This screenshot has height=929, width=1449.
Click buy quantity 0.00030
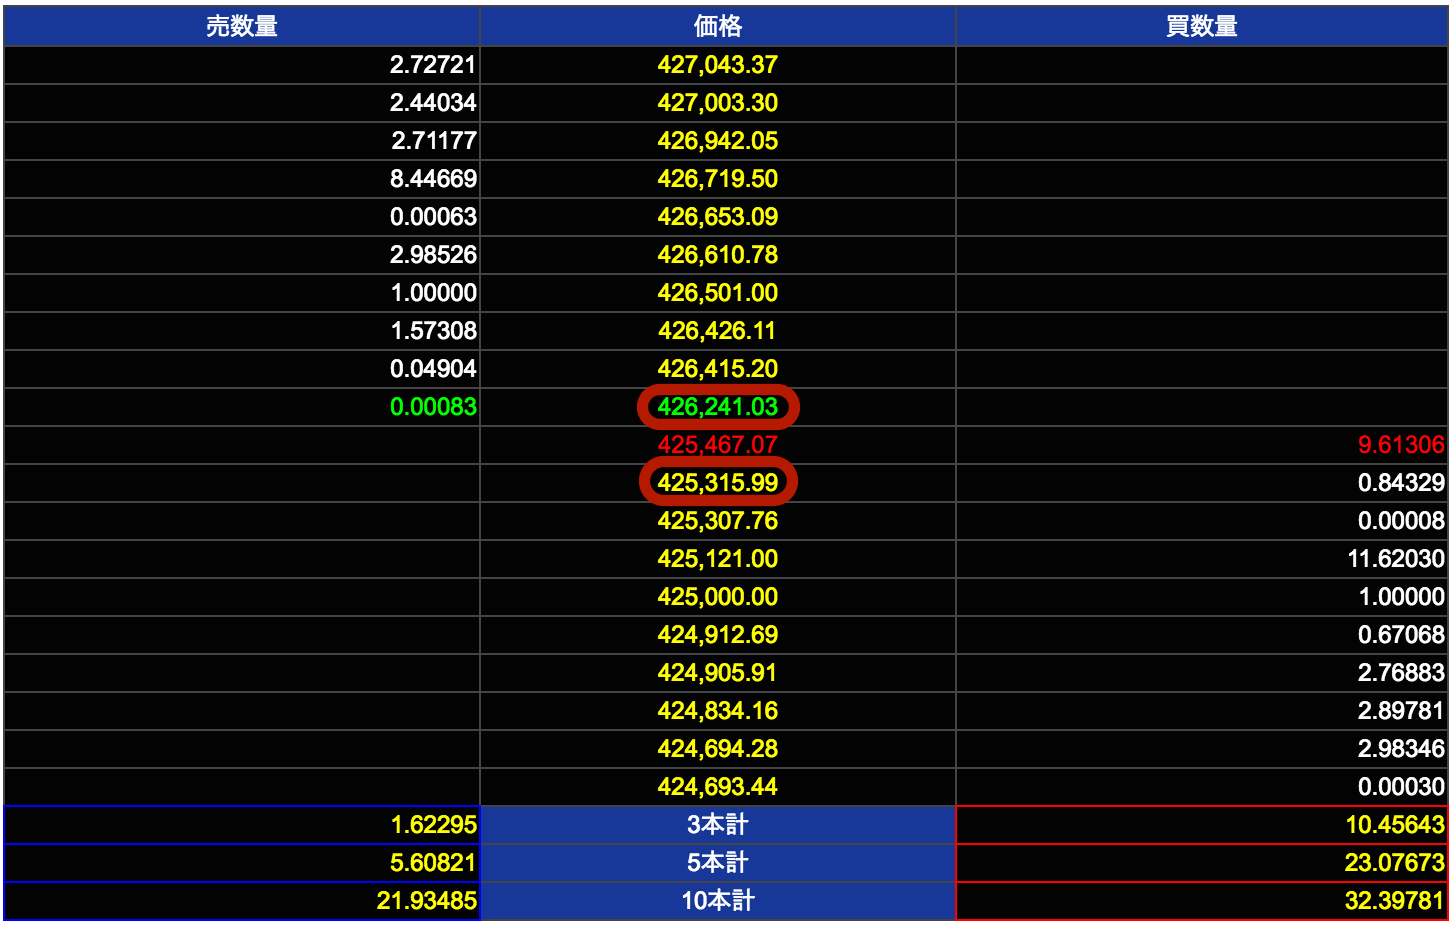1401,787
